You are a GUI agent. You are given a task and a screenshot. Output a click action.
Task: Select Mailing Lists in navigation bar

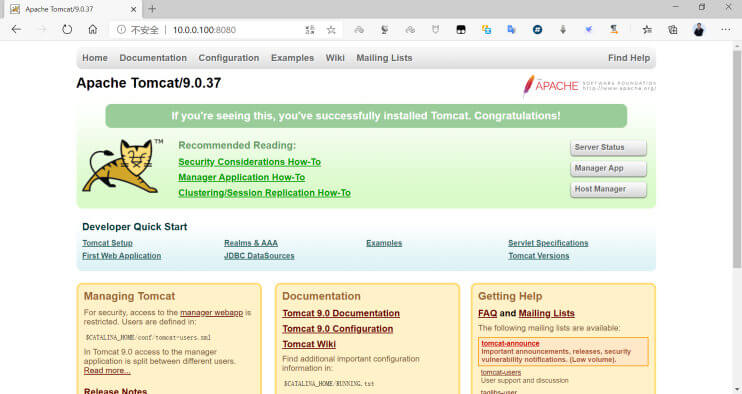click(384, 58)
